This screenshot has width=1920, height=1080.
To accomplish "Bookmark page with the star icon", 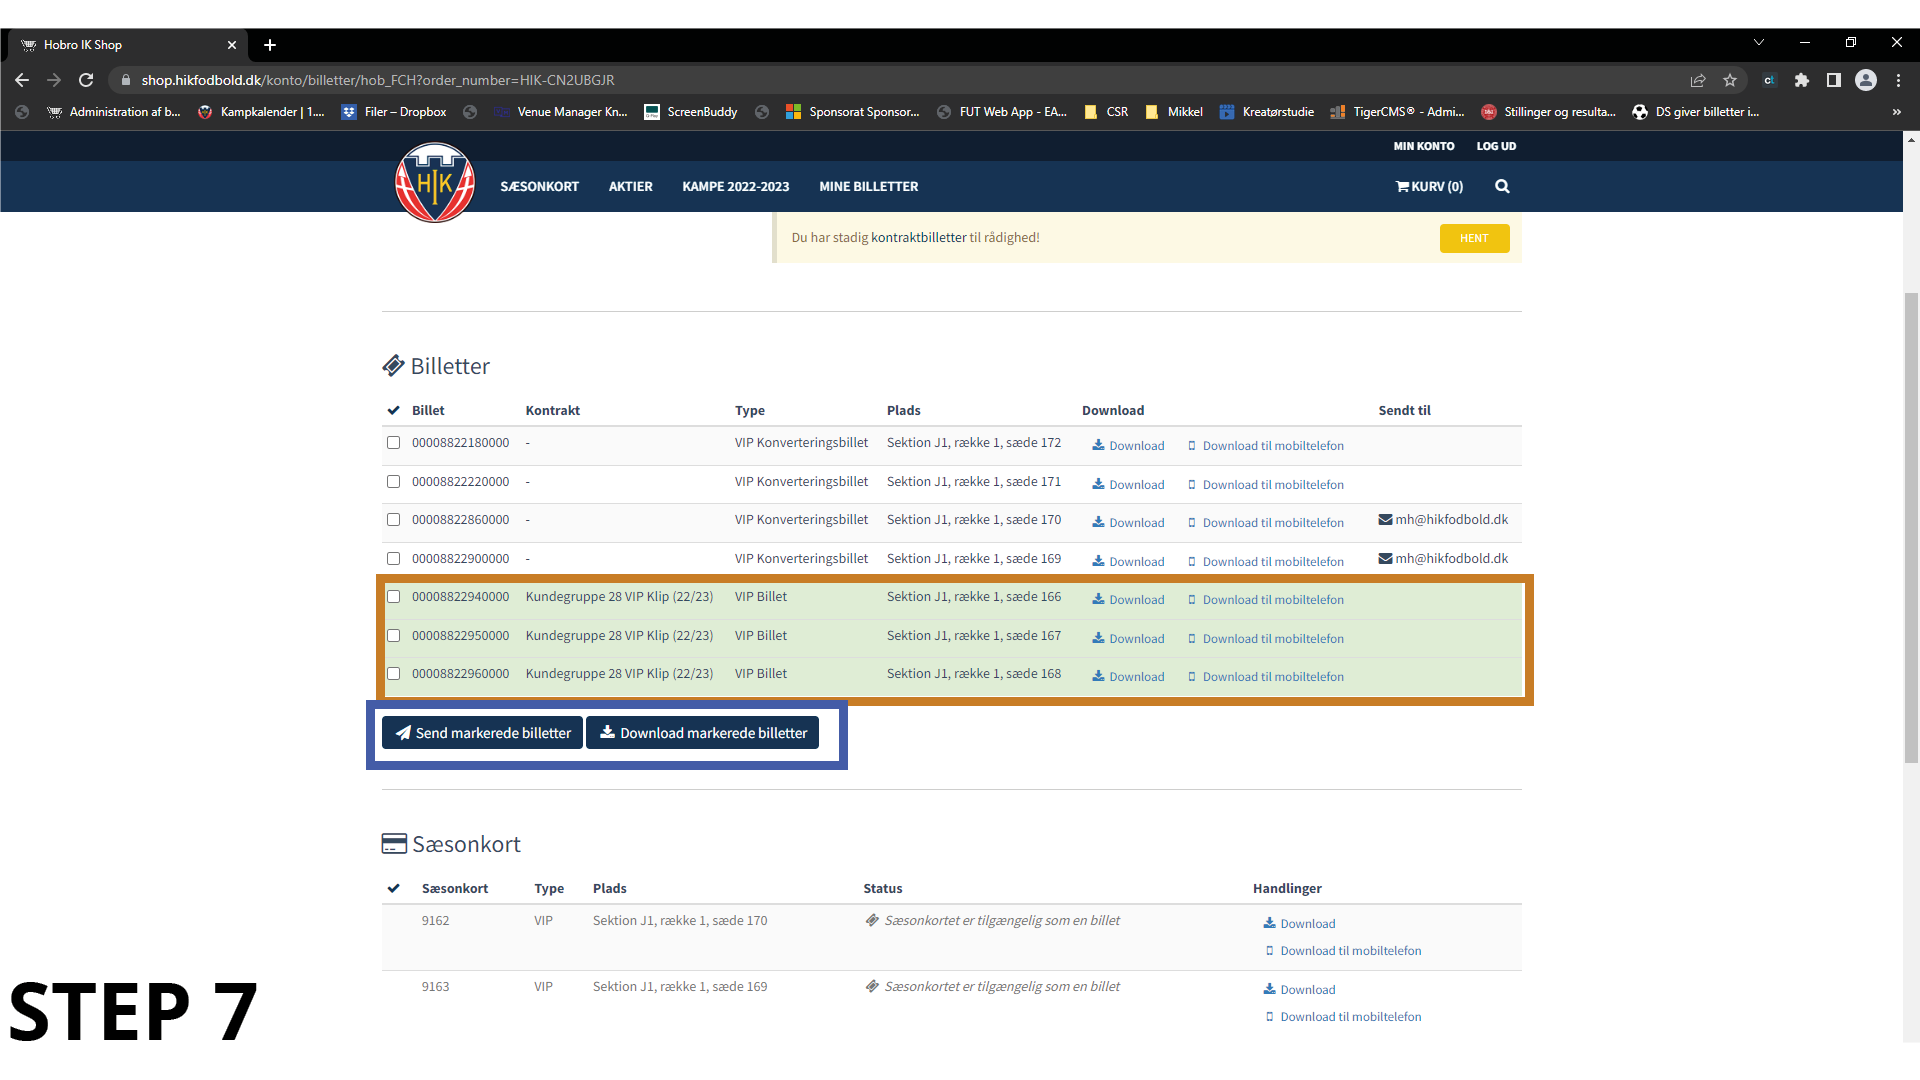I will tap(1730, 80).
